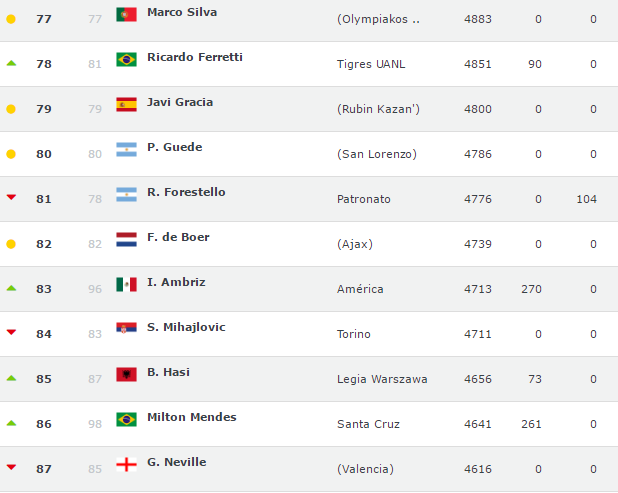Open Marco Silva's coach profile
This screenshot has width=618, height=493.
(x=181, y=12)
